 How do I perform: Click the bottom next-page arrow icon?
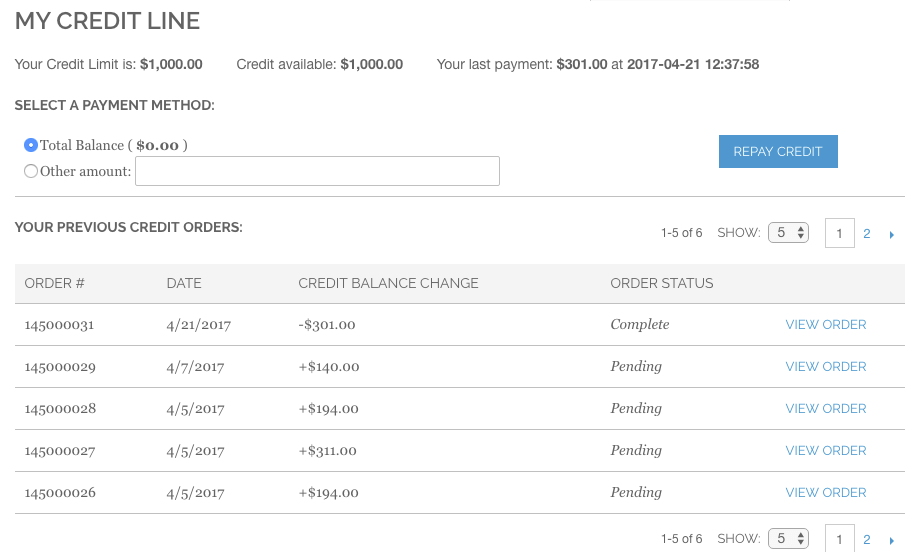pyautogui.click(x=891, y=540)
